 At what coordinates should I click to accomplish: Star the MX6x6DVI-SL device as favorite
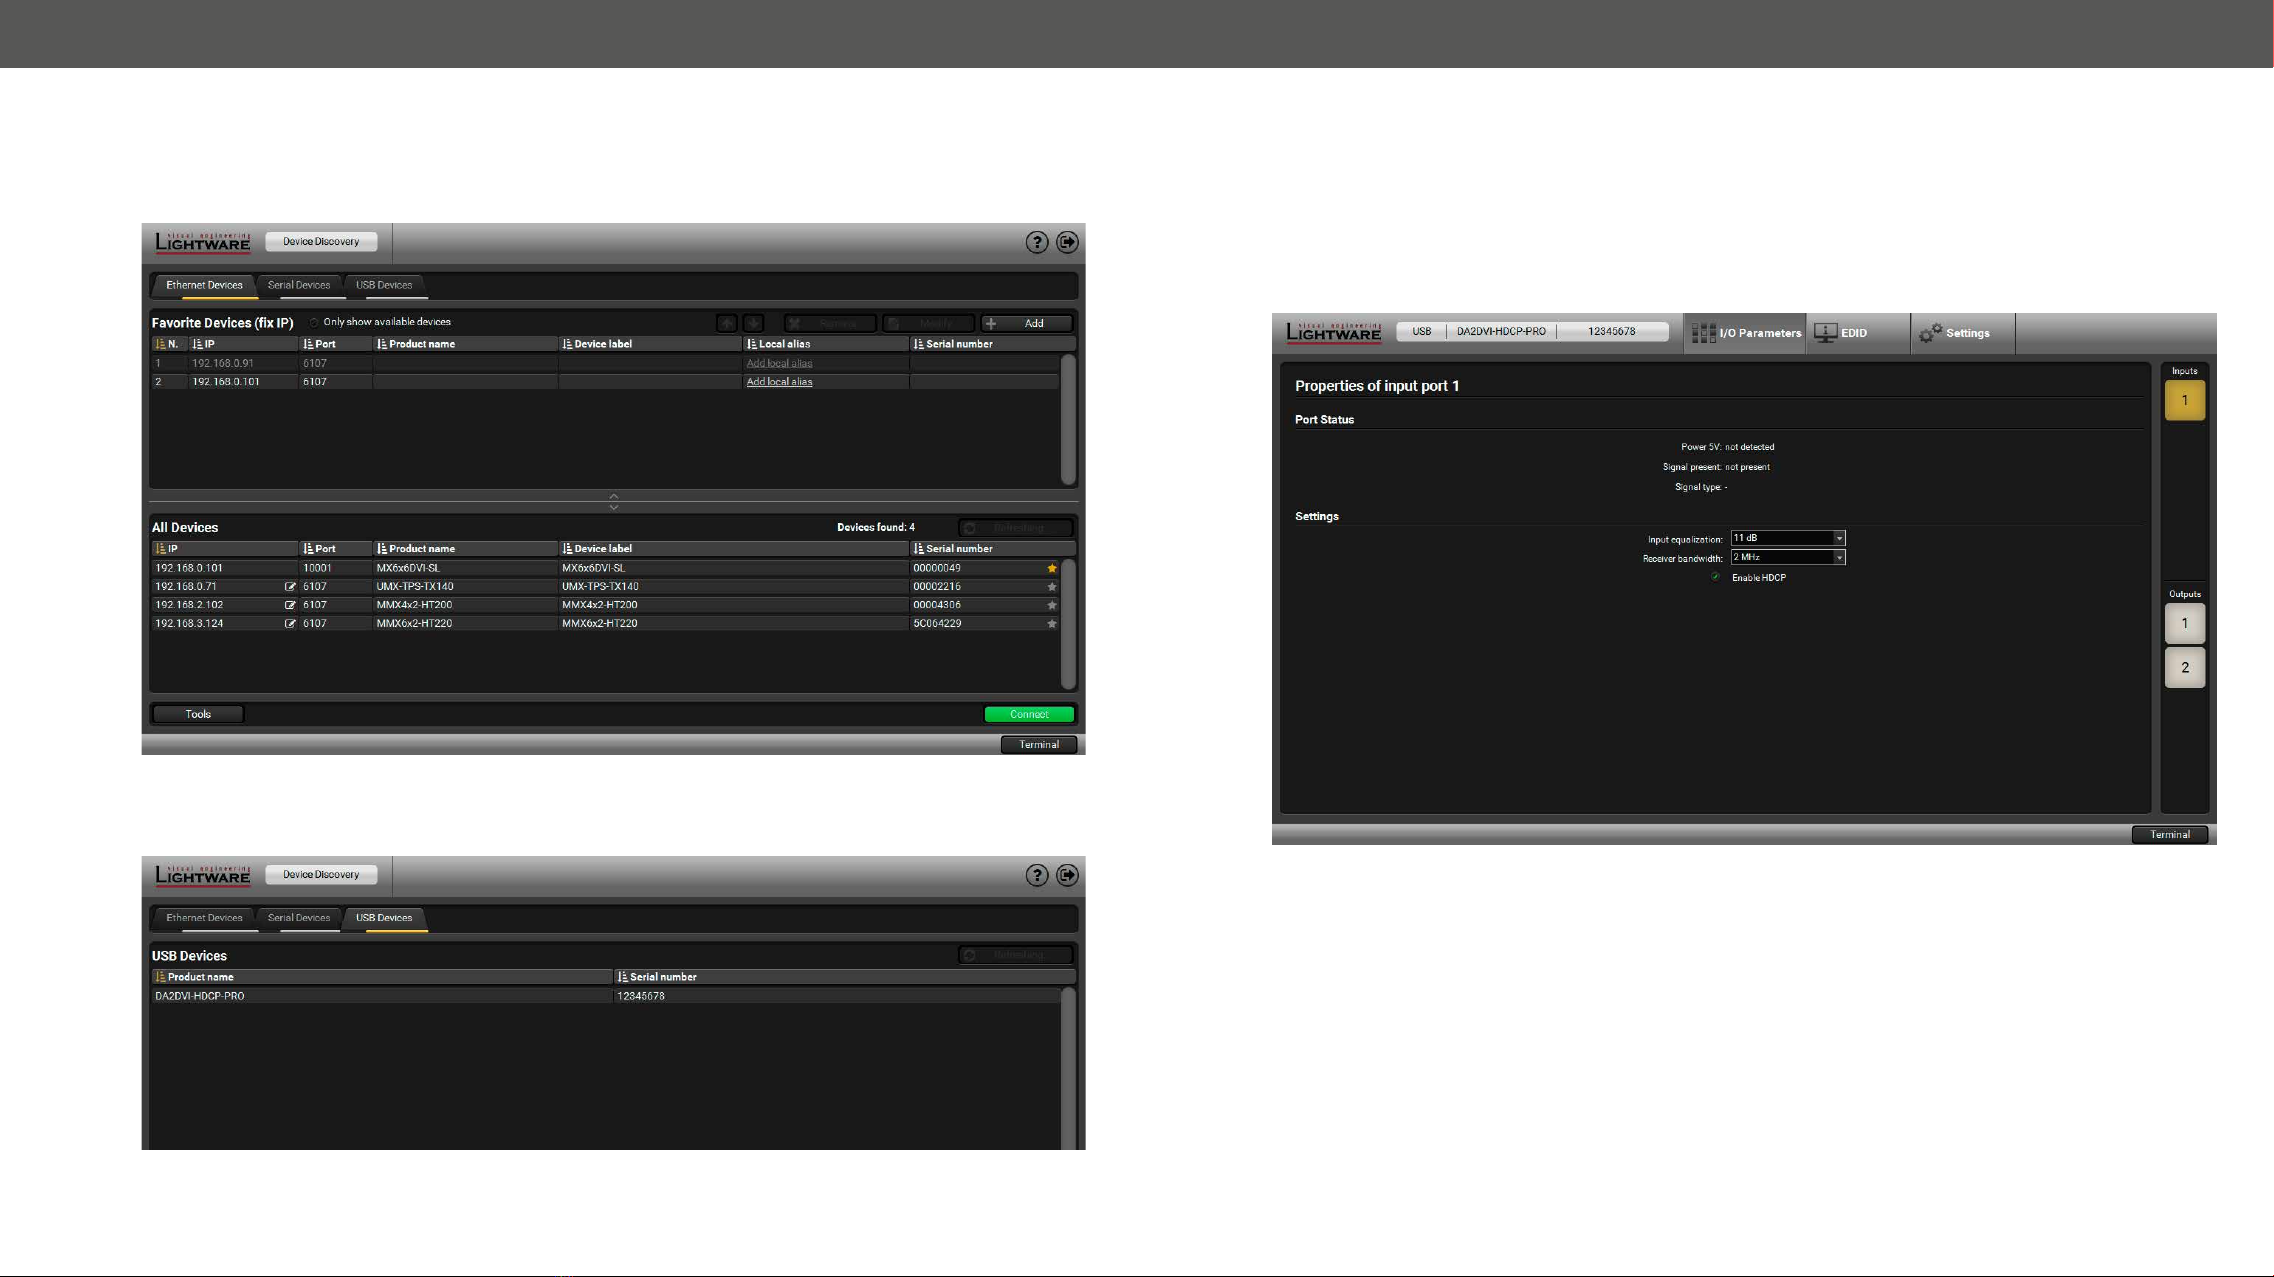point(1051,568)
